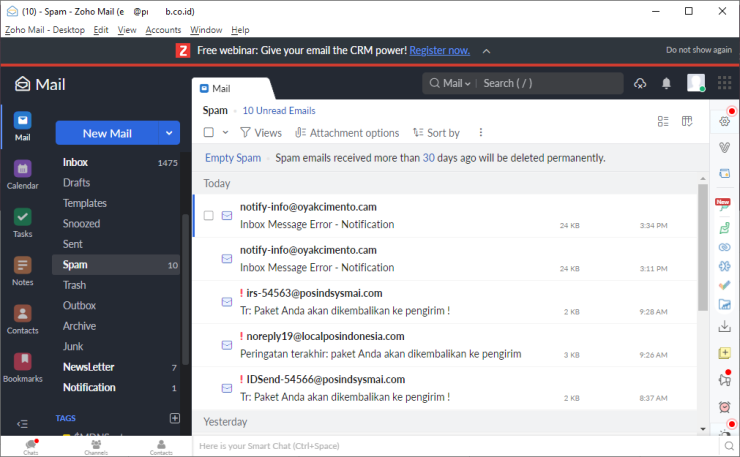
Task: Open the settings gear in right panel
Action: 724,121
